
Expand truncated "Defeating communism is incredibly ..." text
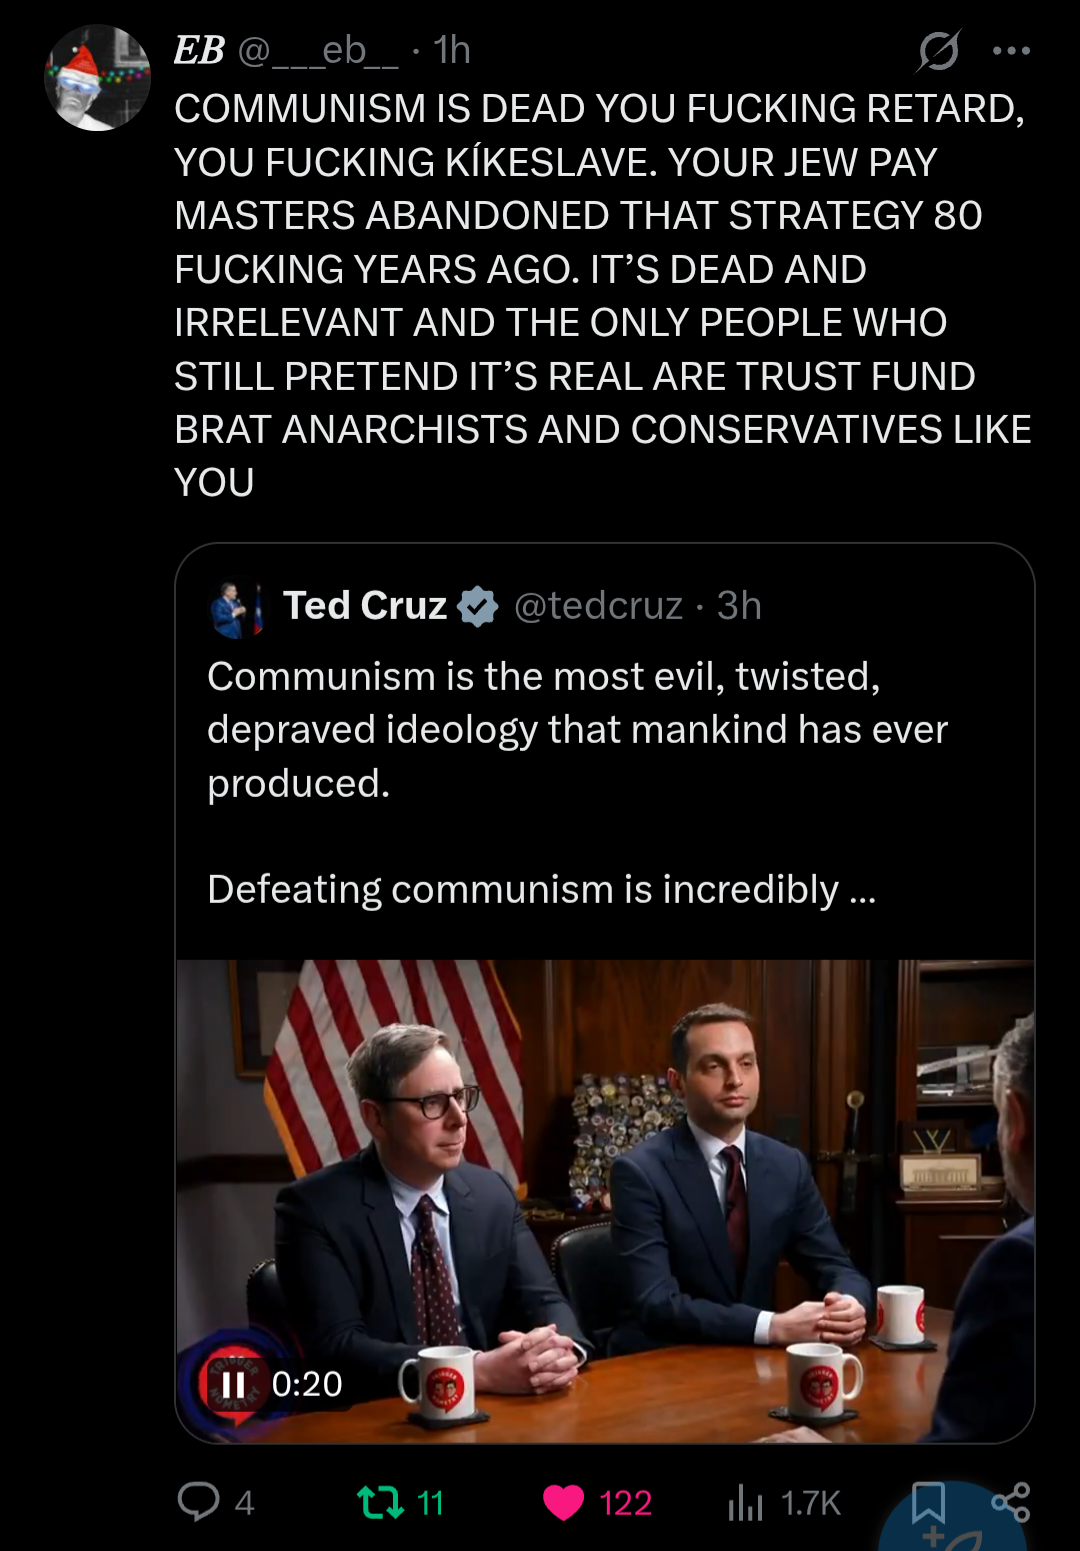[862, 890]
